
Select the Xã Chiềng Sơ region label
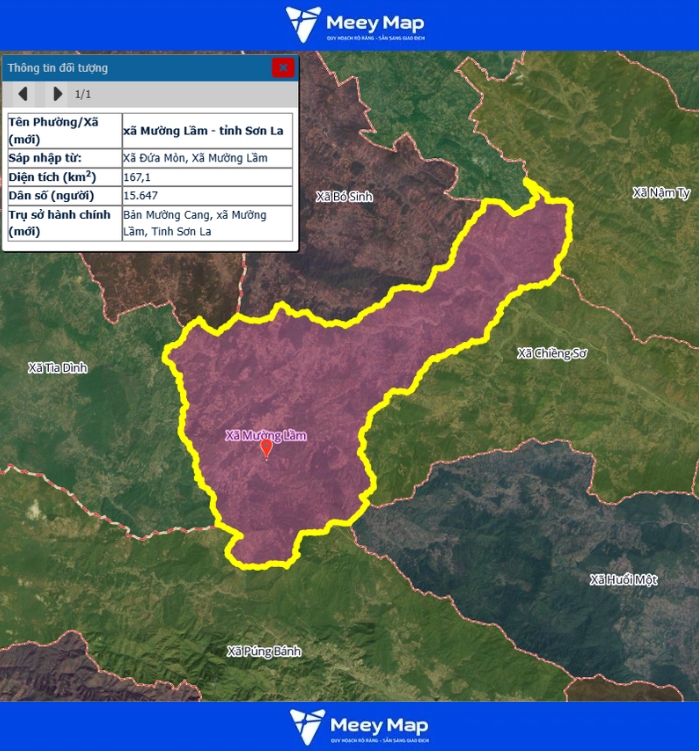pos(550,353)
